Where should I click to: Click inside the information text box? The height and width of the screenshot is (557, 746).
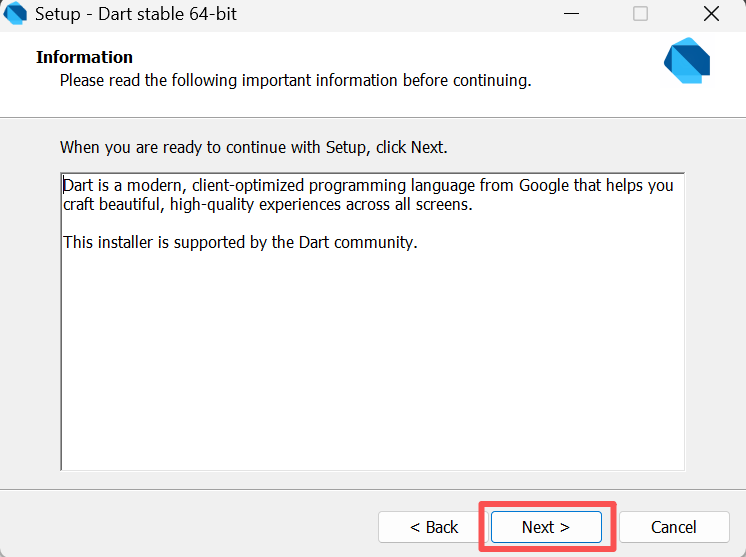(373, 322)
